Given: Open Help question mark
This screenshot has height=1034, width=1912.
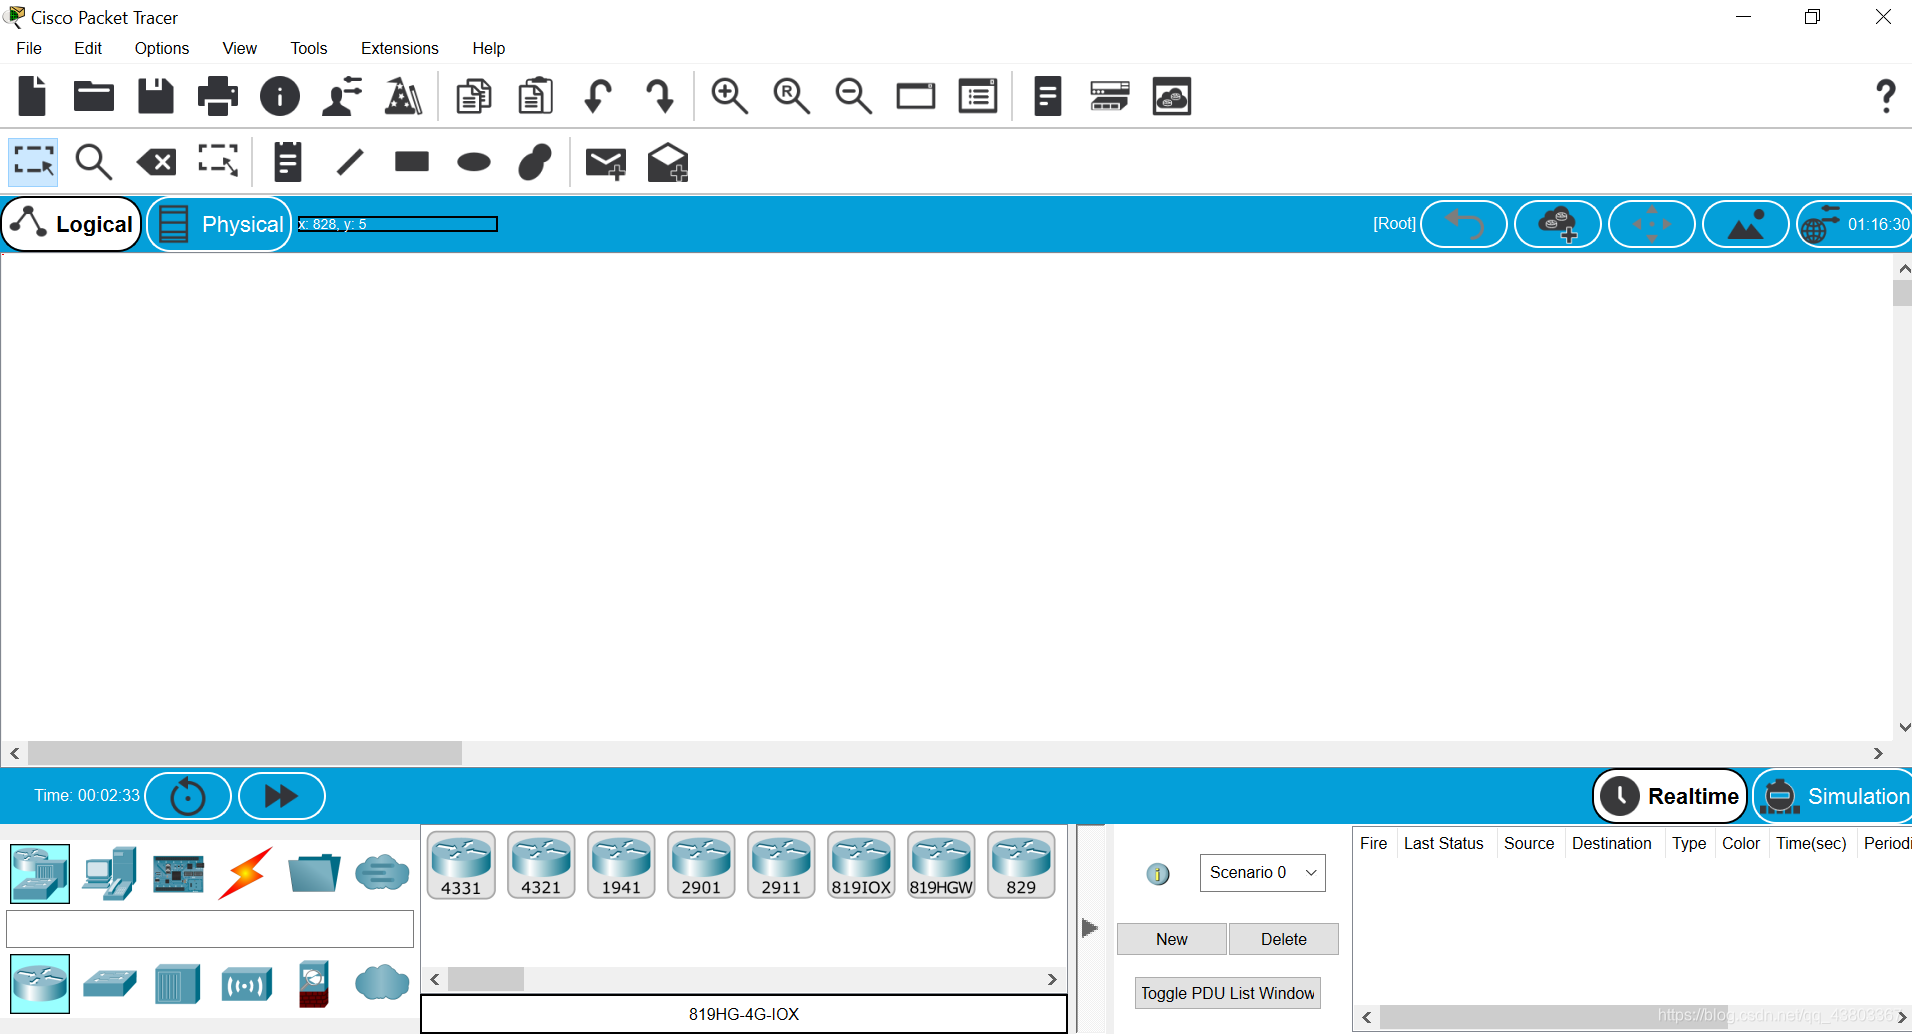Looking at the screenshot, I should click(1886, 96).
